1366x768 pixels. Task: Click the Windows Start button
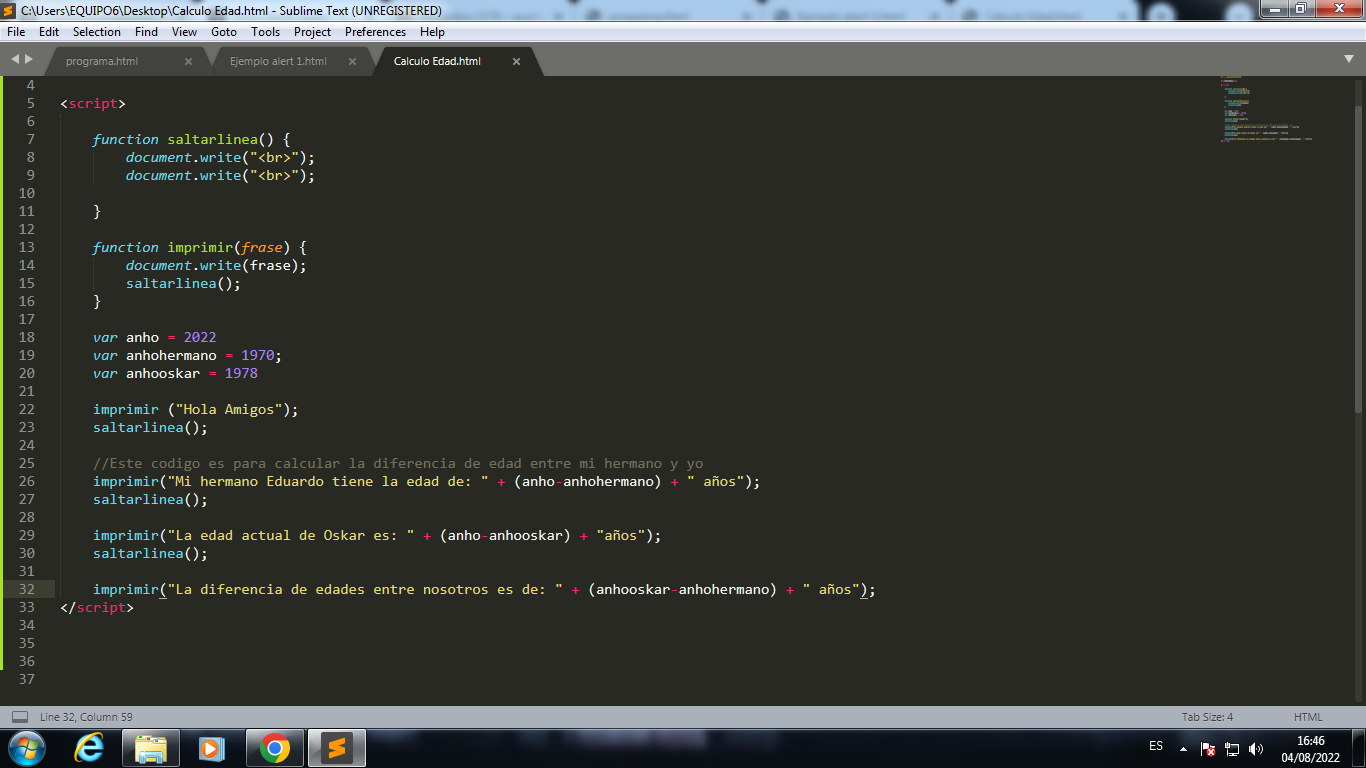click(x=26, y=748)
